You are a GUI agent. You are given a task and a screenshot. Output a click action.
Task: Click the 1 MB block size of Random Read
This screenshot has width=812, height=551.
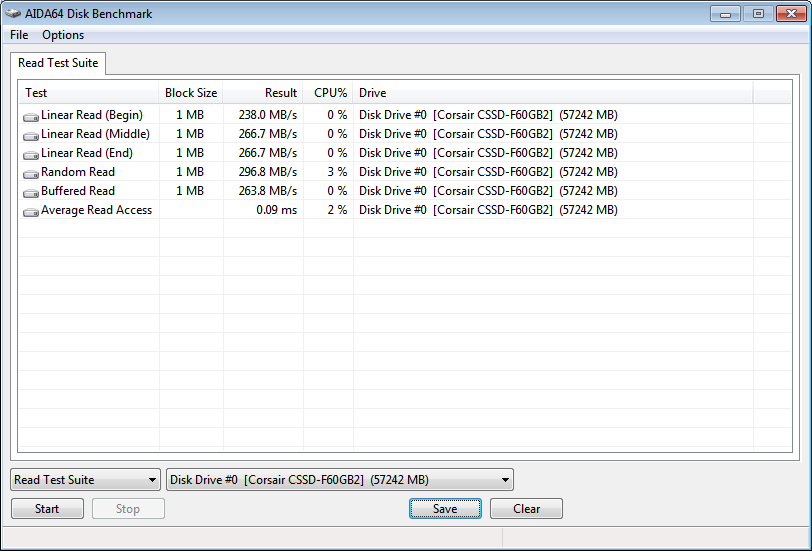tap(190, 172)
